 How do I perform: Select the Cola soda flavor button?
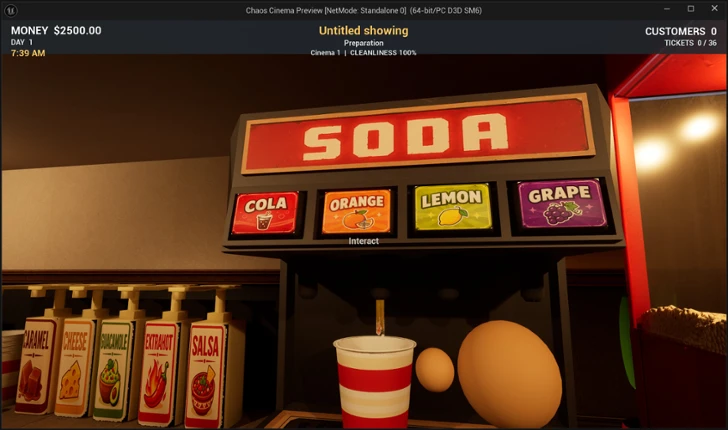click(x=265, y=213)
